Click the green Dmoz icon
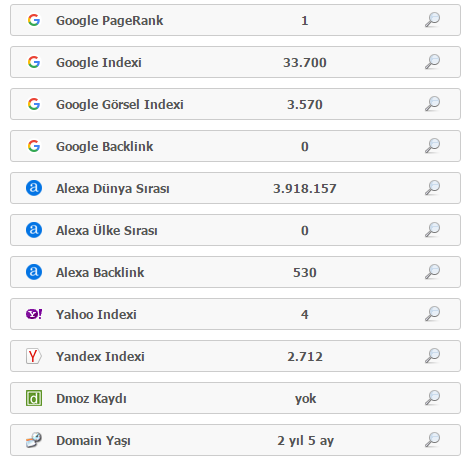The image size is (467, 461). click(x=34, y=398)
